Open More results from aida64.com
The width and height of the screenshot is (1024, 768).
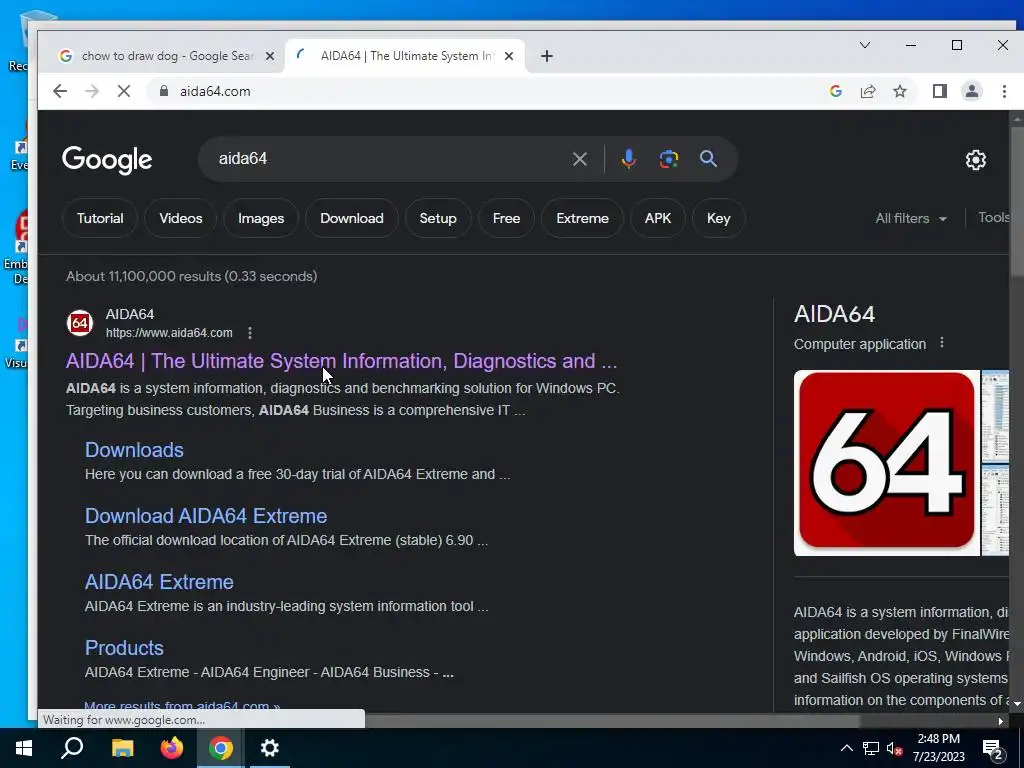pos(182,706)
